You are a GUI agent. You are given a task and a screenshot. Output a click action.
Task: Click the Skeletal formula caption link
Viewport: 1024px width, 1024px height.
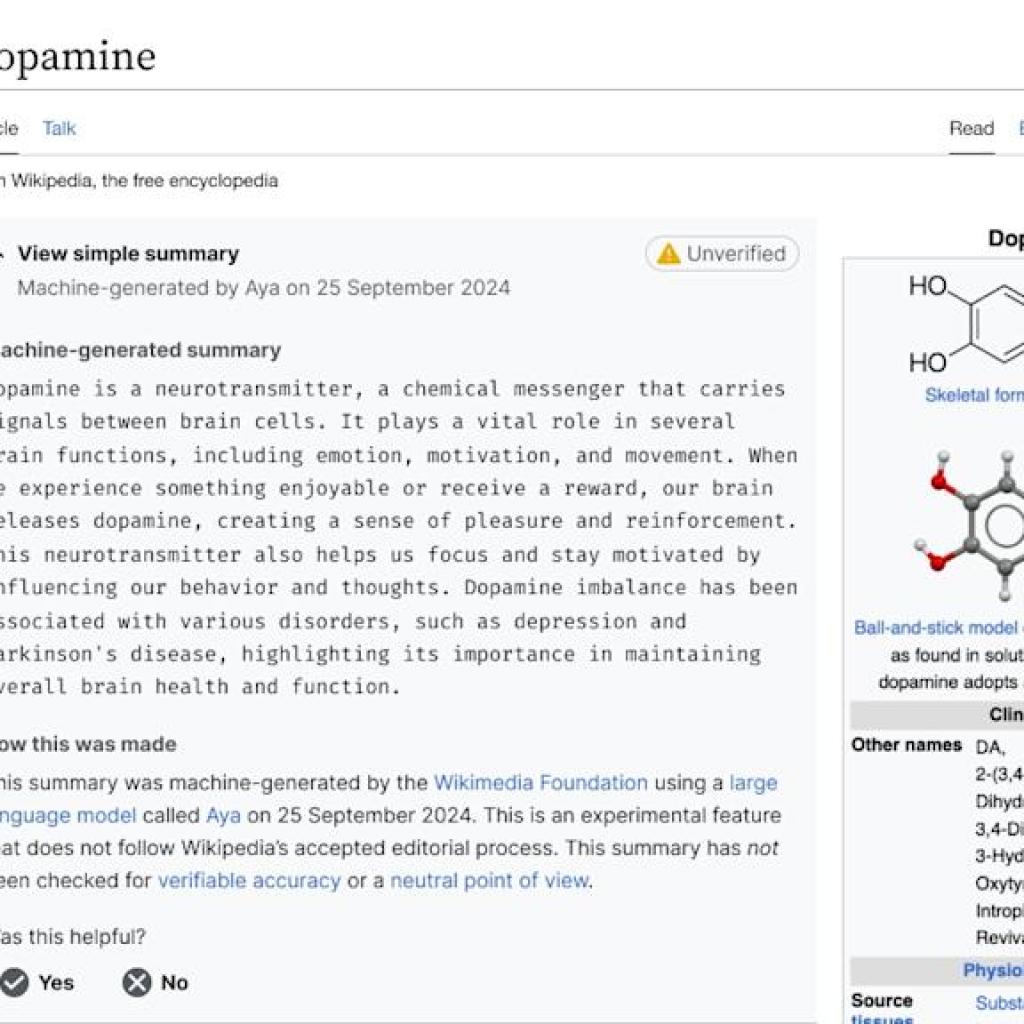pyautogui.click(x=973, y=396)
